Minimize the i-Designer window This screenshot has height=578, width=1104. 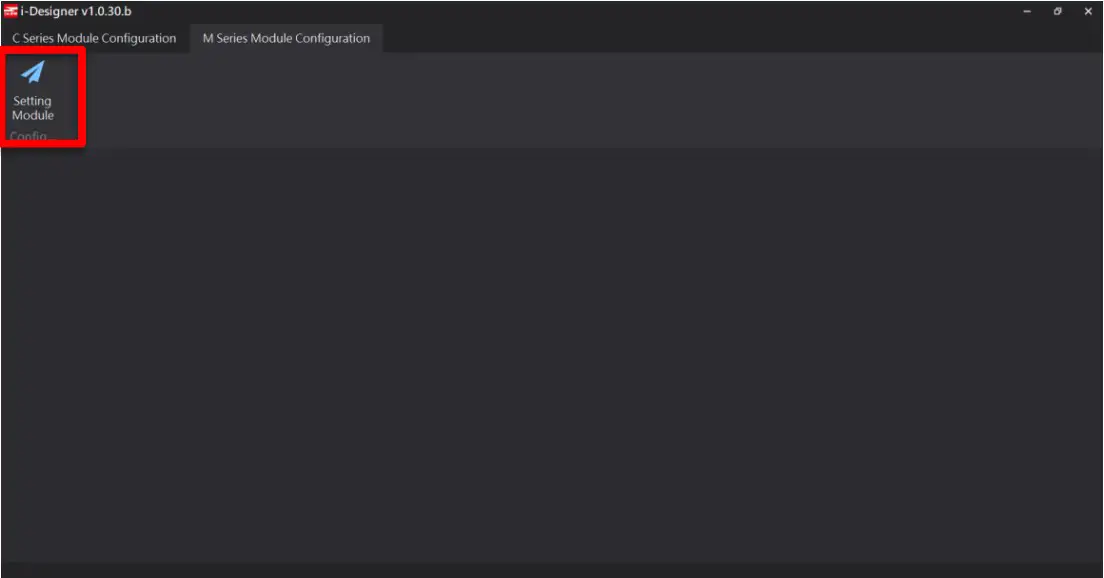1027,11
